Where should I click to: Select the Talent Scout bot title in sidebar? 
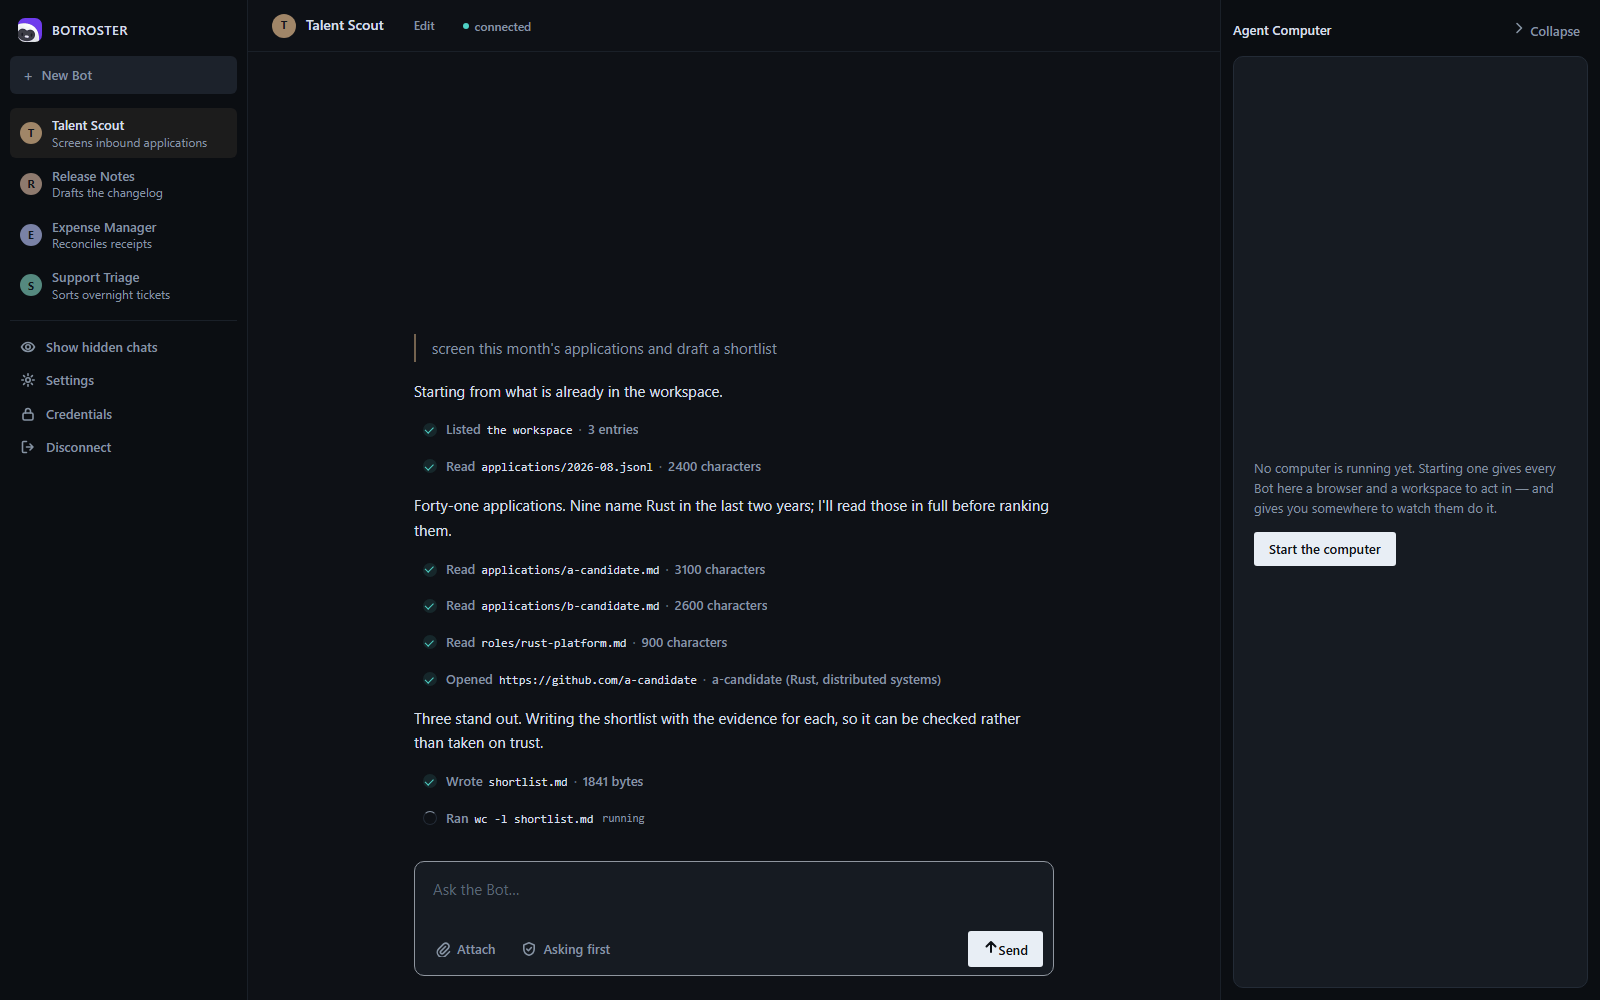[88, 125]
